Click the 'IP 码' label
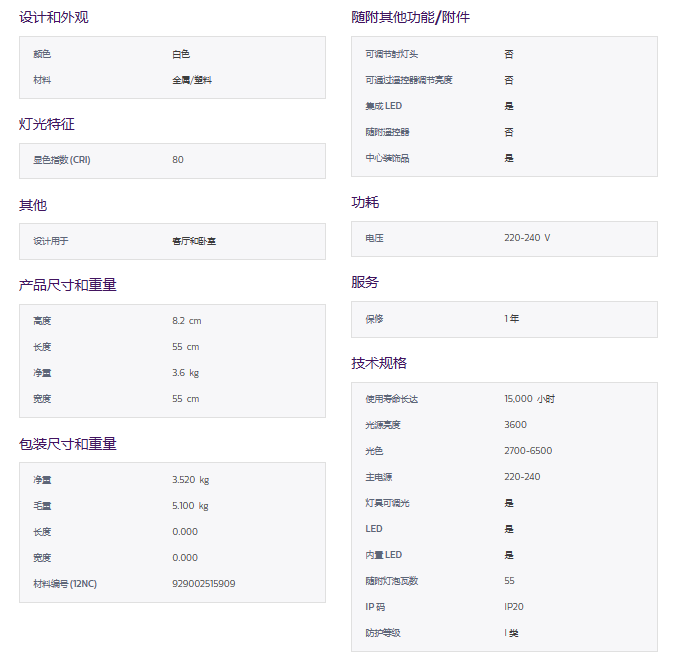The image size is (674, 662). coord(375,607)
